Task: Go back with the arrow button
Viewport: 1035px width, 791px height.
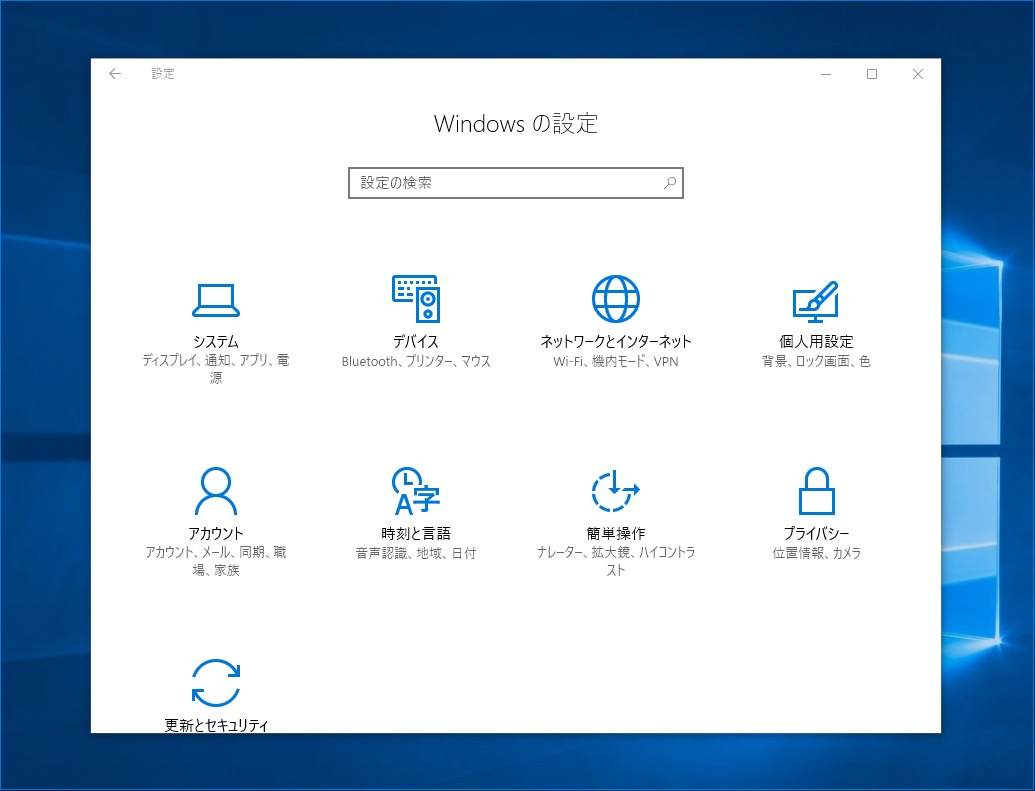Action: pyautogui.click(x=115, y=73)
